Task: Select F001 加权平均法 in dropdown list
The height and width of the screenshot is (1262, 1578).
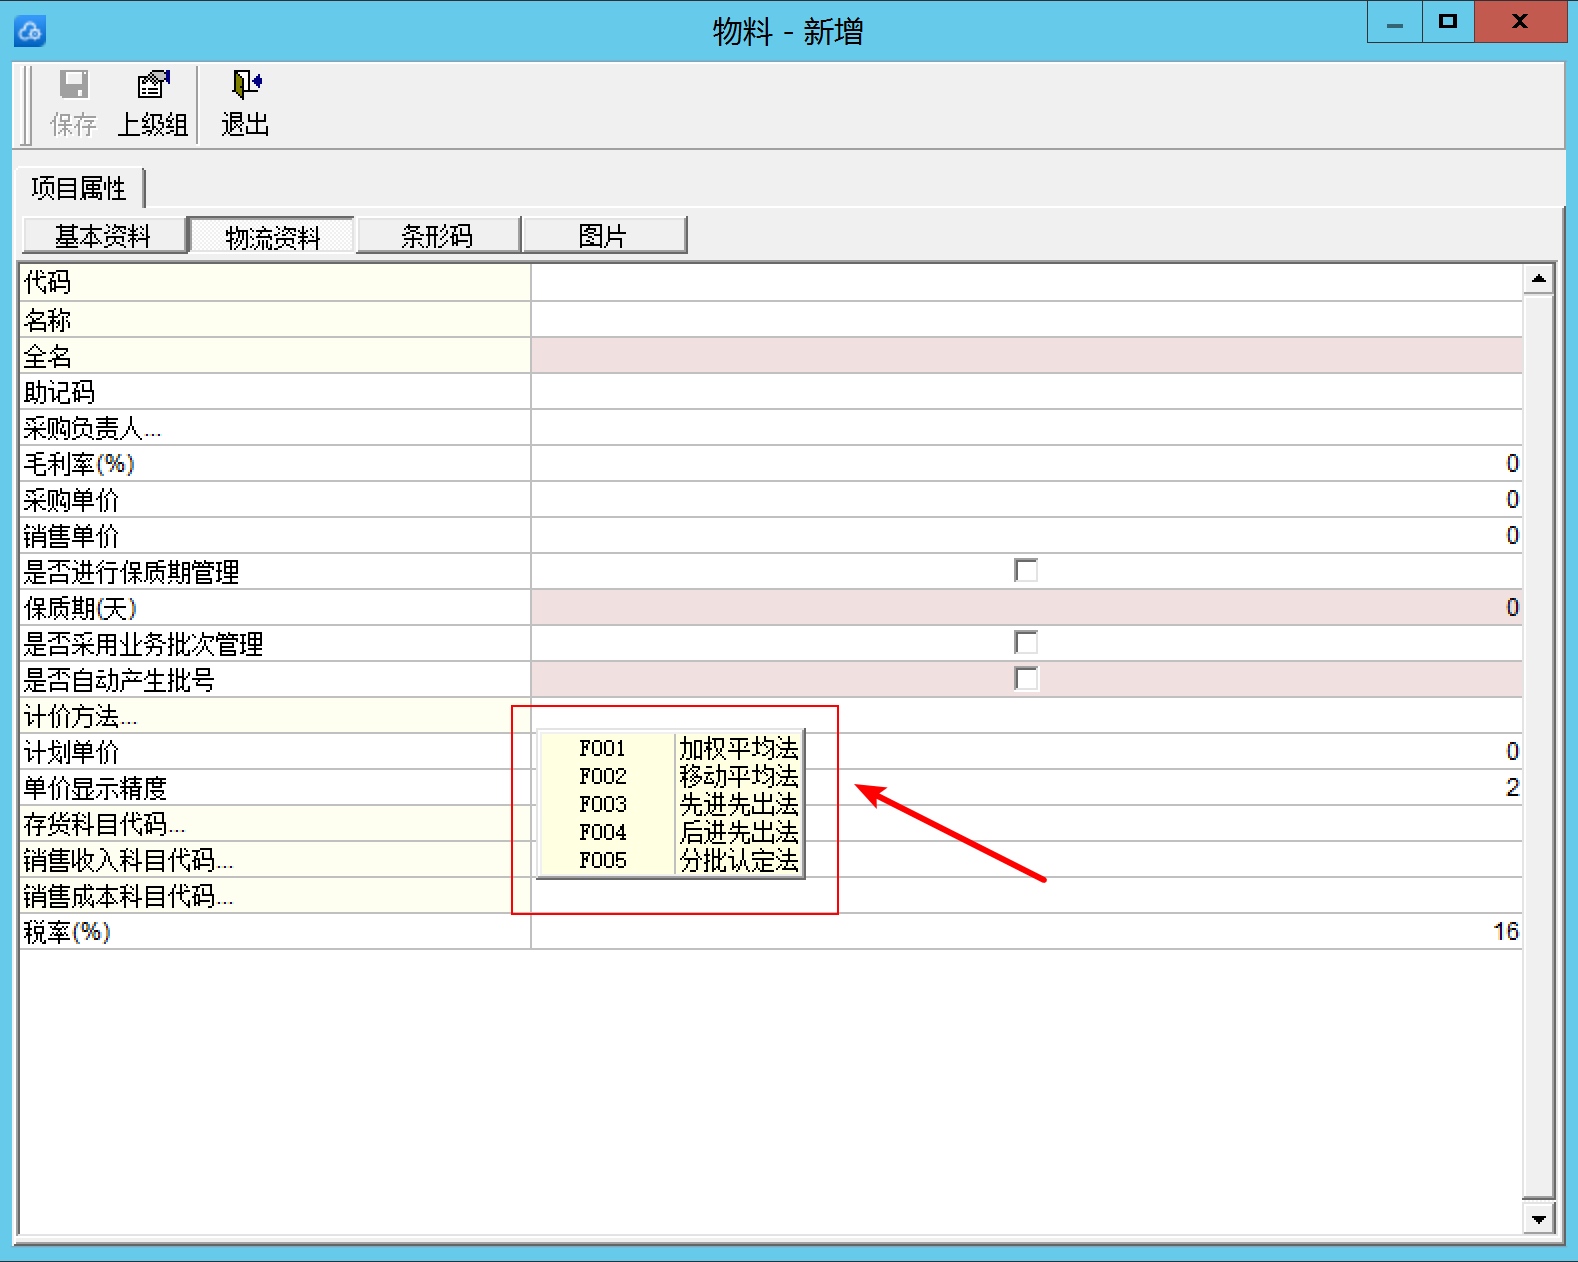Action: pos(671,748)
